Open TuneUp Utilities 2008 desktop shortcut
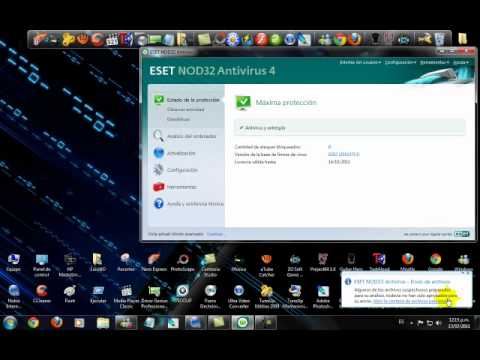Screen dimensions: 480x360 (x=267, y=297)
